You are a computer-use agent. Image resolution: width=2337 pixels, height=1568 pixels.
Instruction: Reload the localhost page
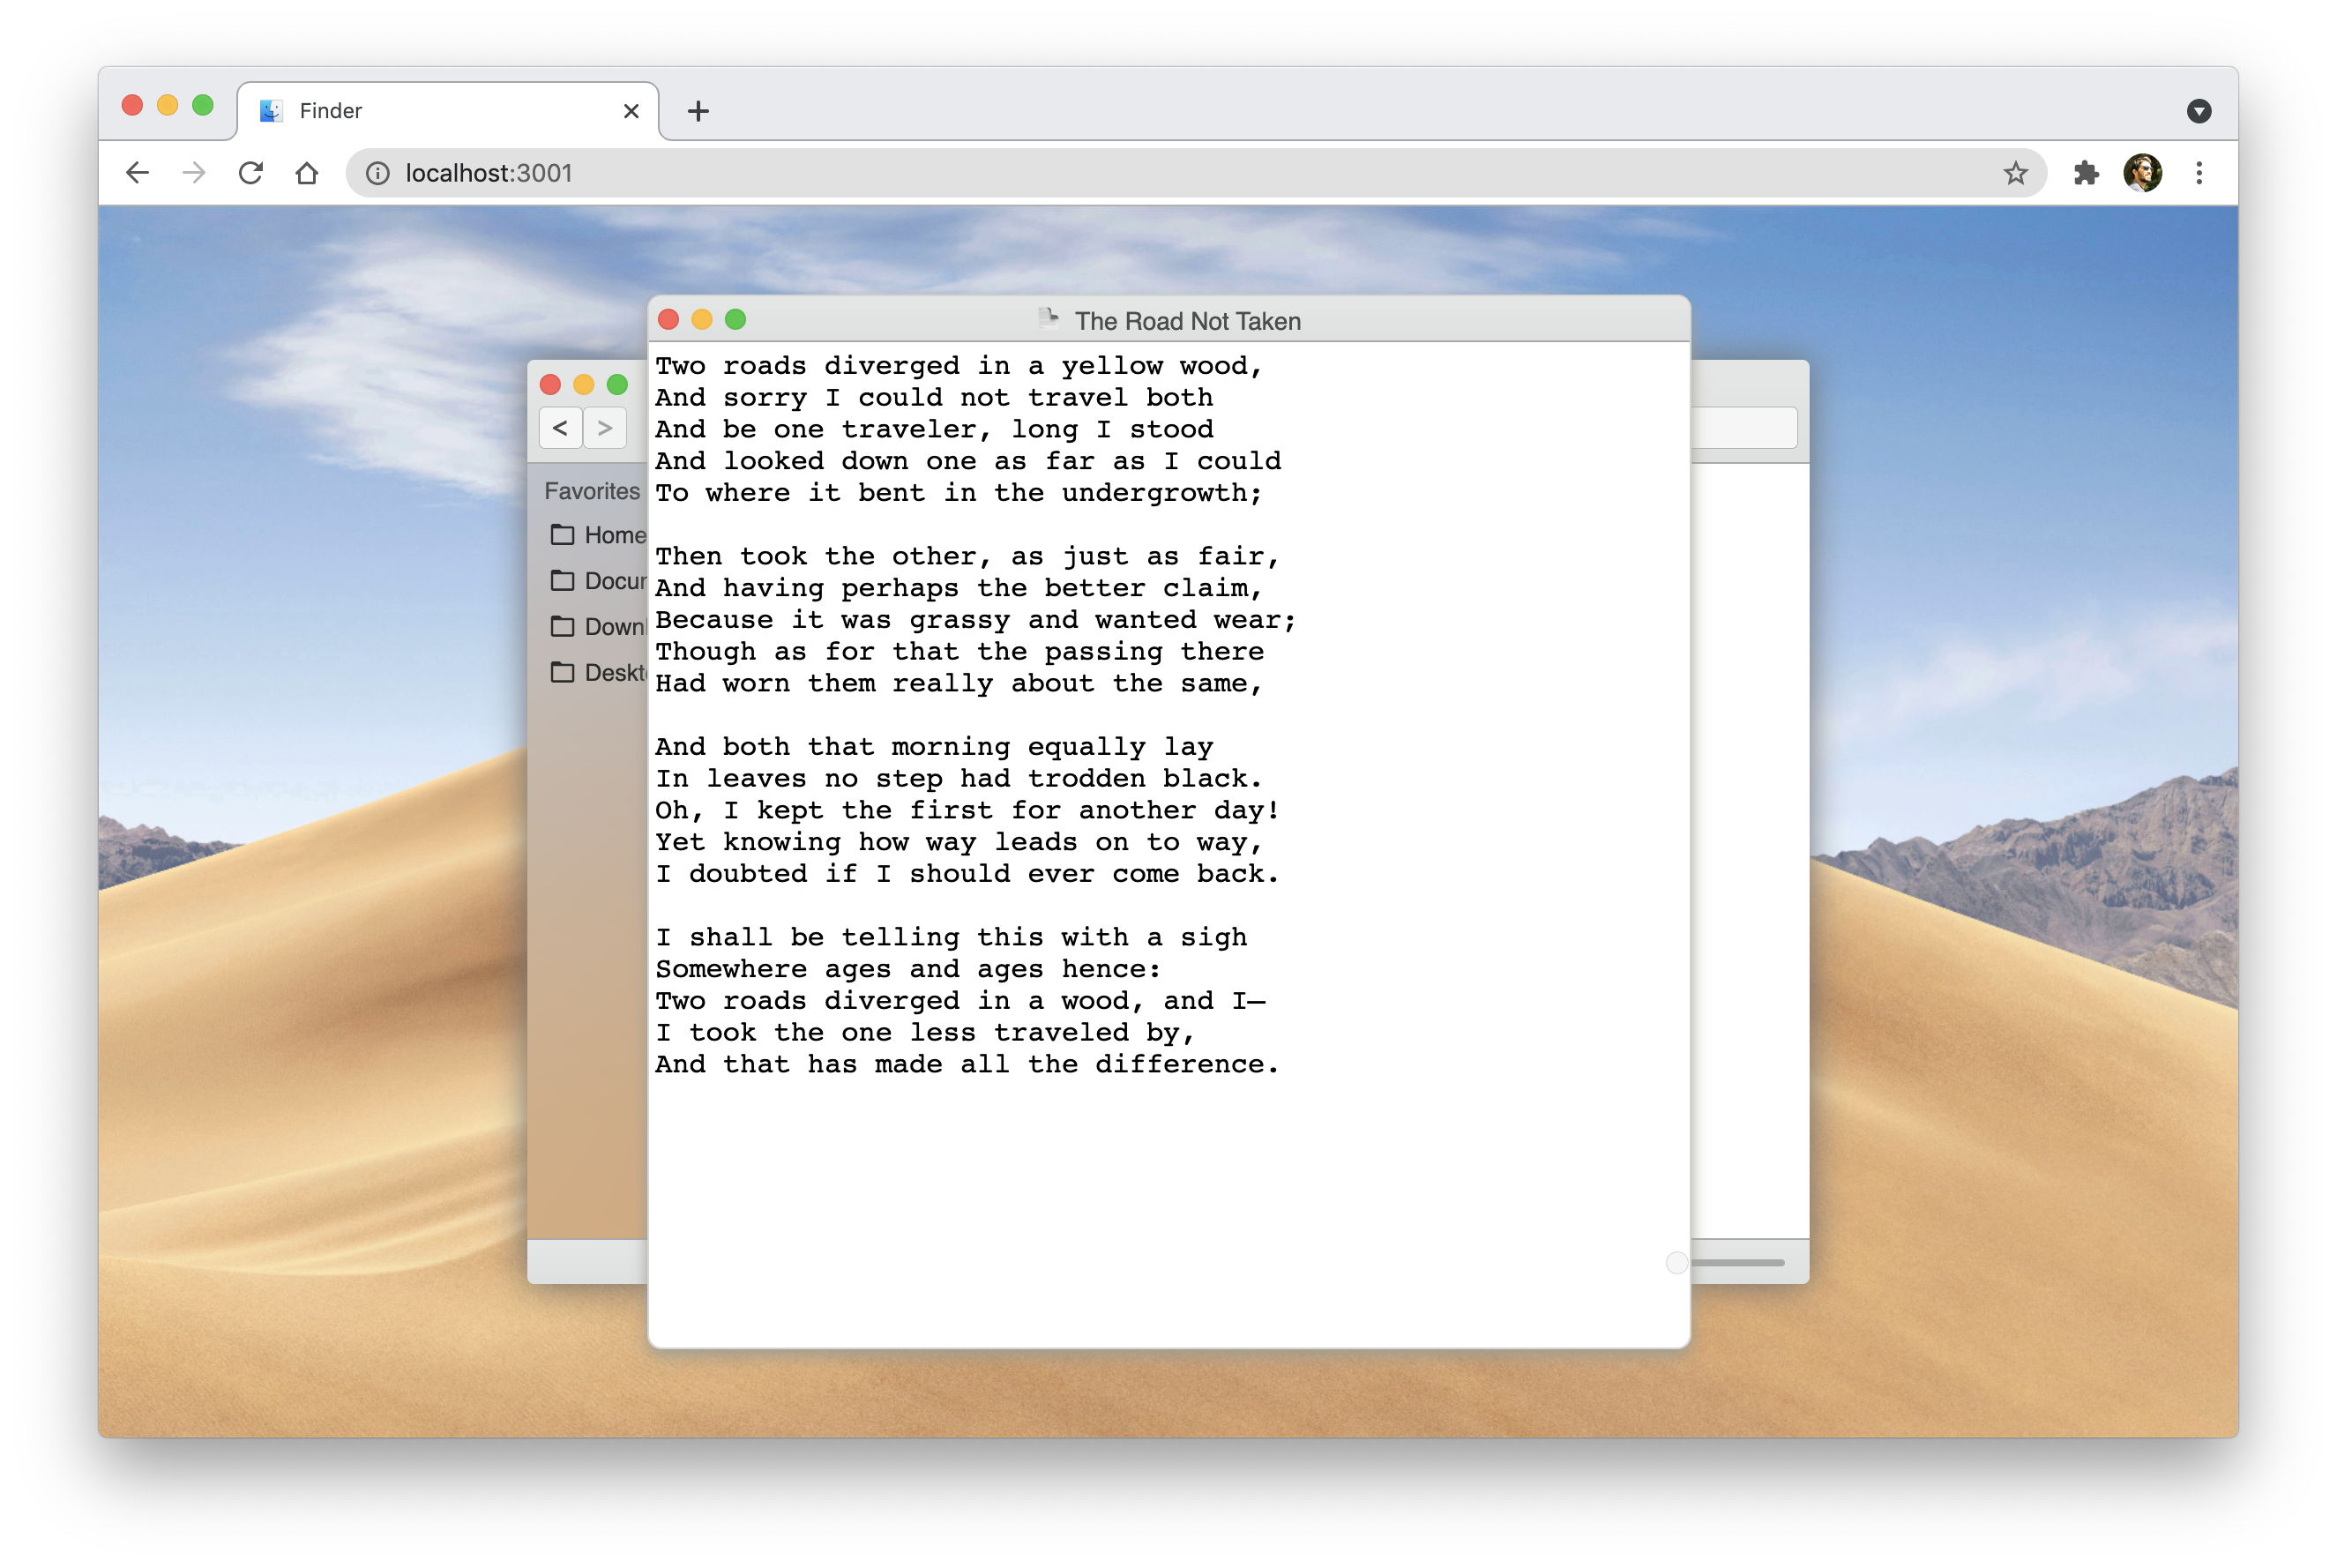(251, 173)
